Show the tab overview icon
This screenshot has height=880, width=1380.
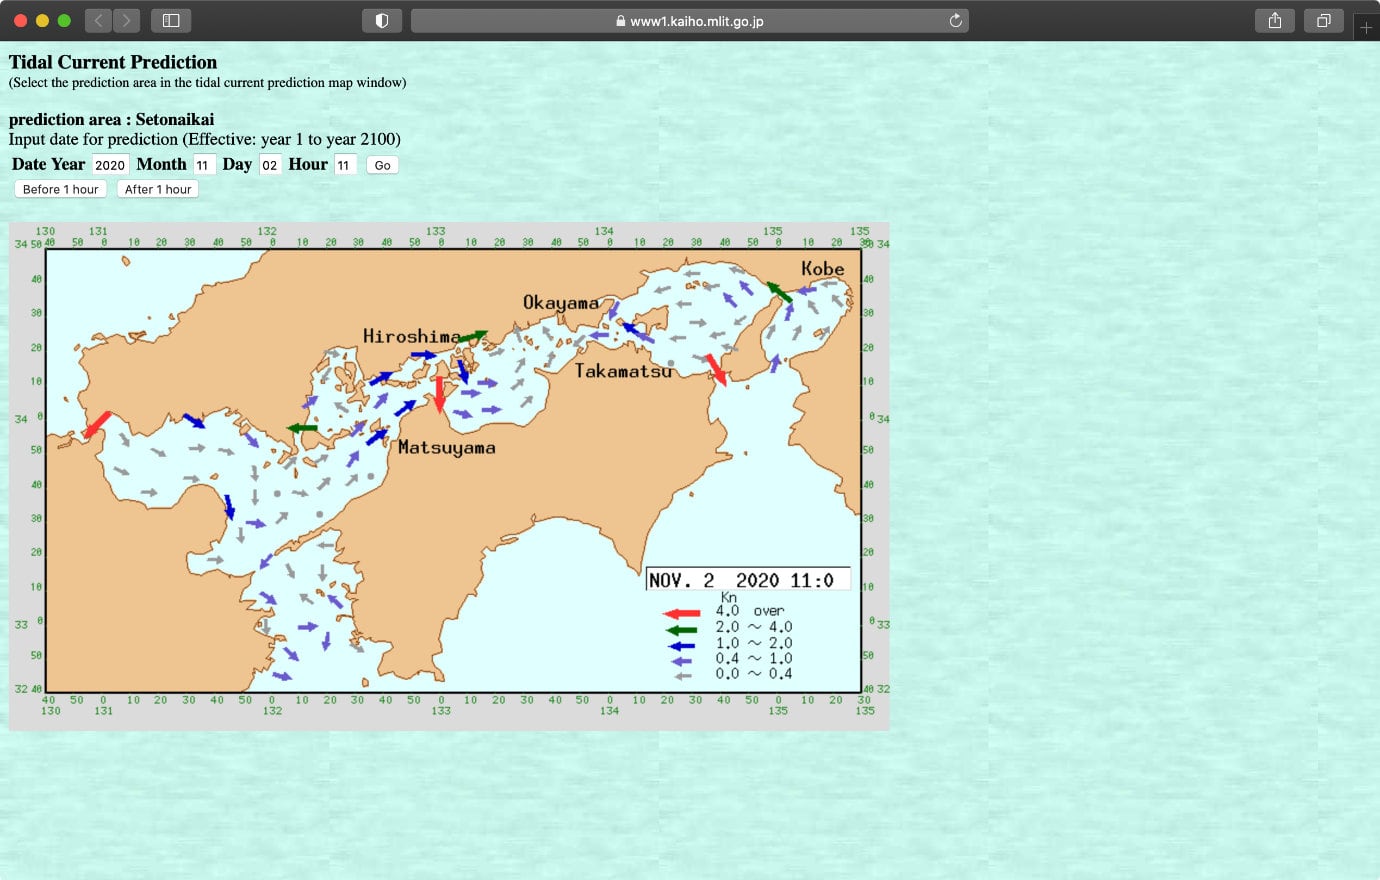coord(1323,20)
